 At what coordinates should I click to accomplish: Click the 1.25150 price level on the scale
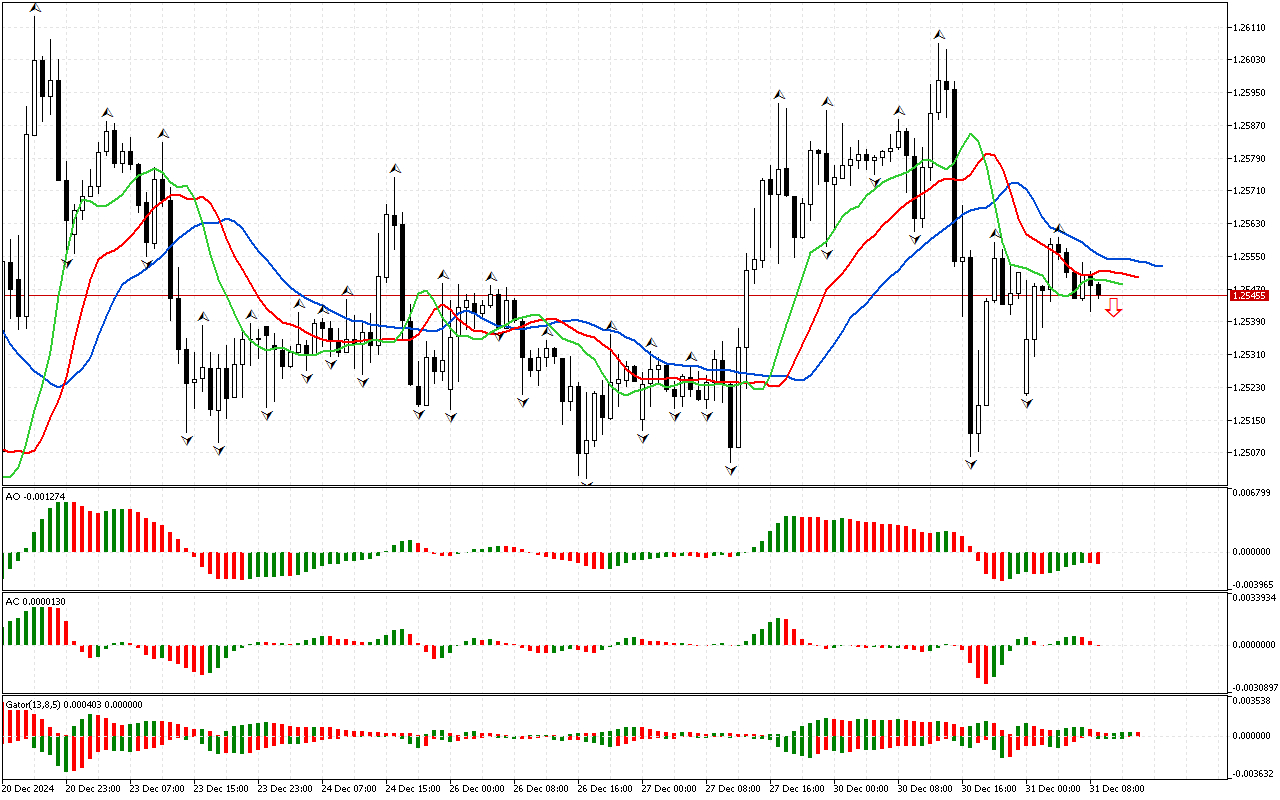pyautogui.click(x=1251, y=421)
